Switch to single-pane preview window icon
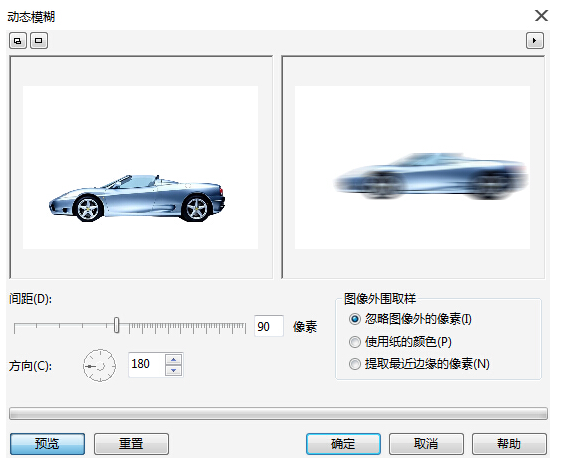This screenshot has height=463, width=562. [x=39, y=40]
